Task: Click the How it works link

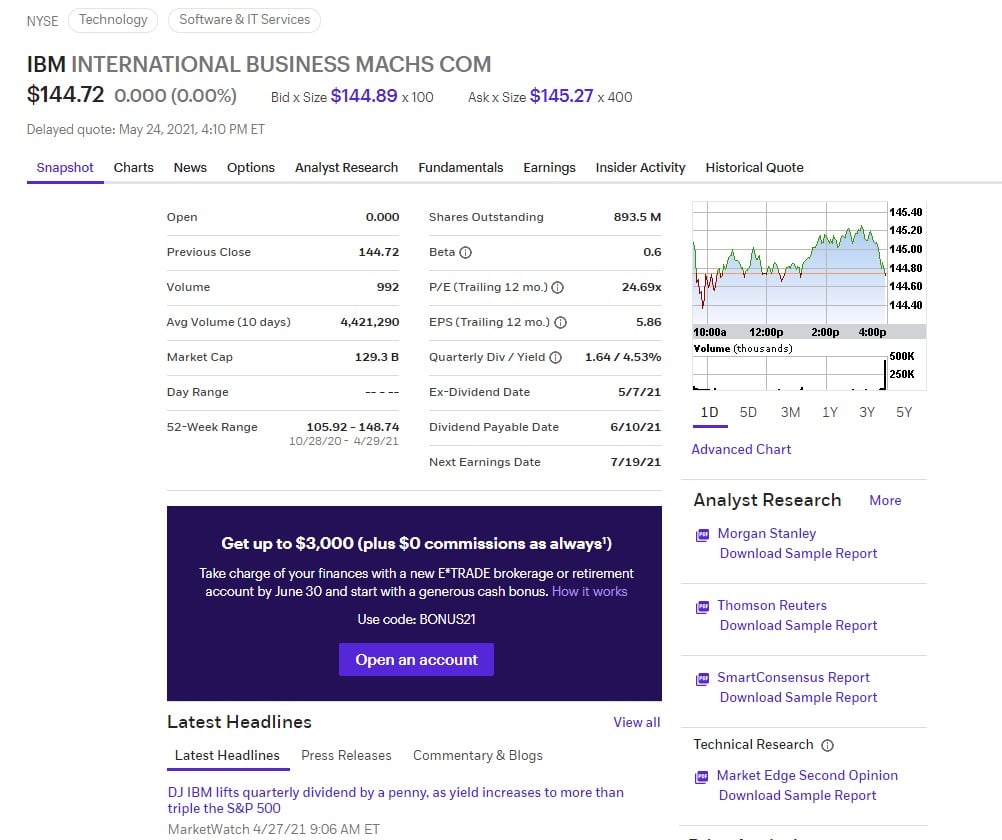Action: point(589,592)
